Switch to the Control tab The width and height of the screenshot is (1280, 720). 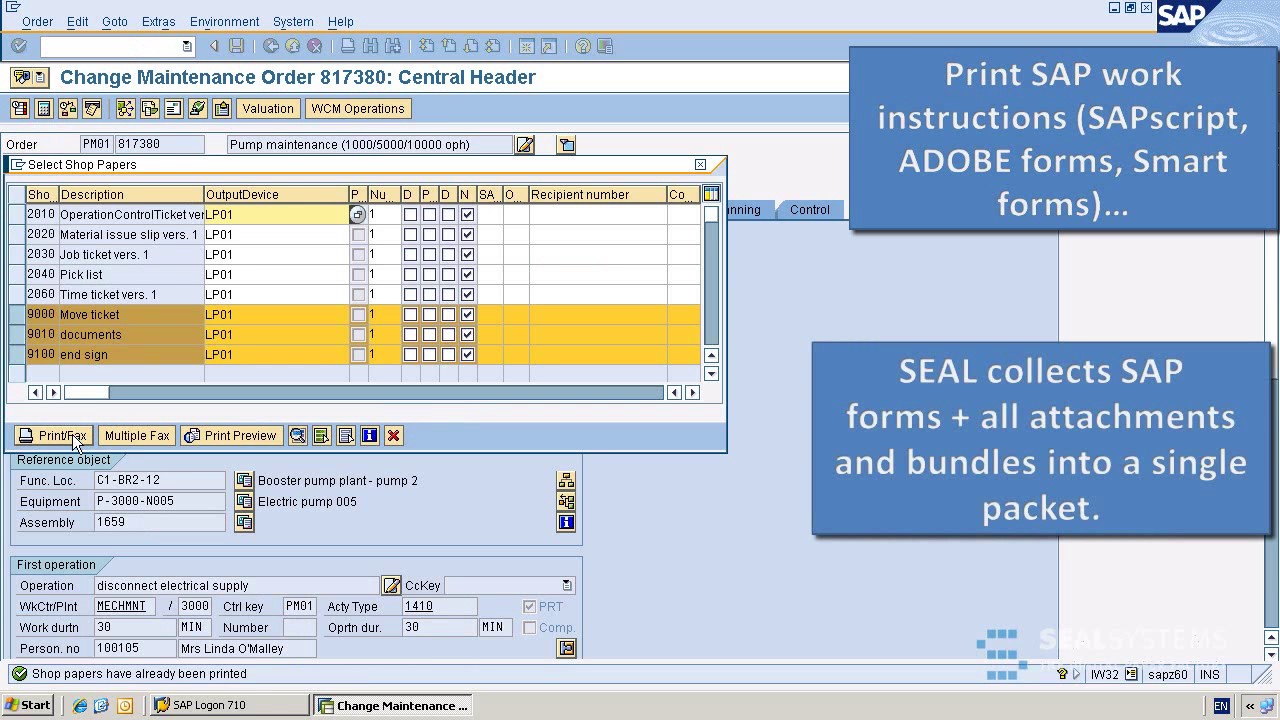click(809, 210)
